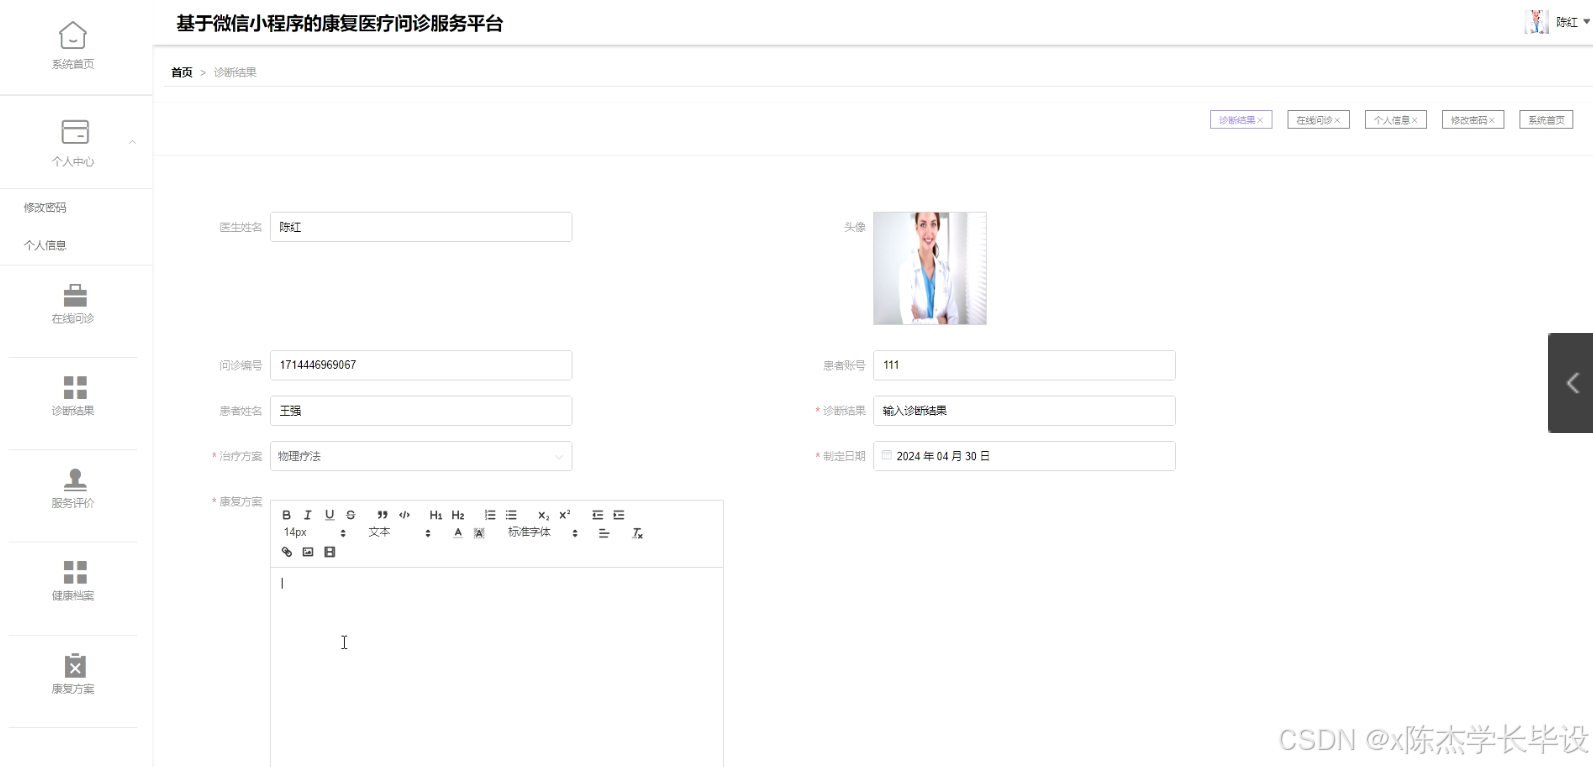Viewport: 1593px width, 767px height.
Task: Apply the Heading 2 style
Action: 458,515
